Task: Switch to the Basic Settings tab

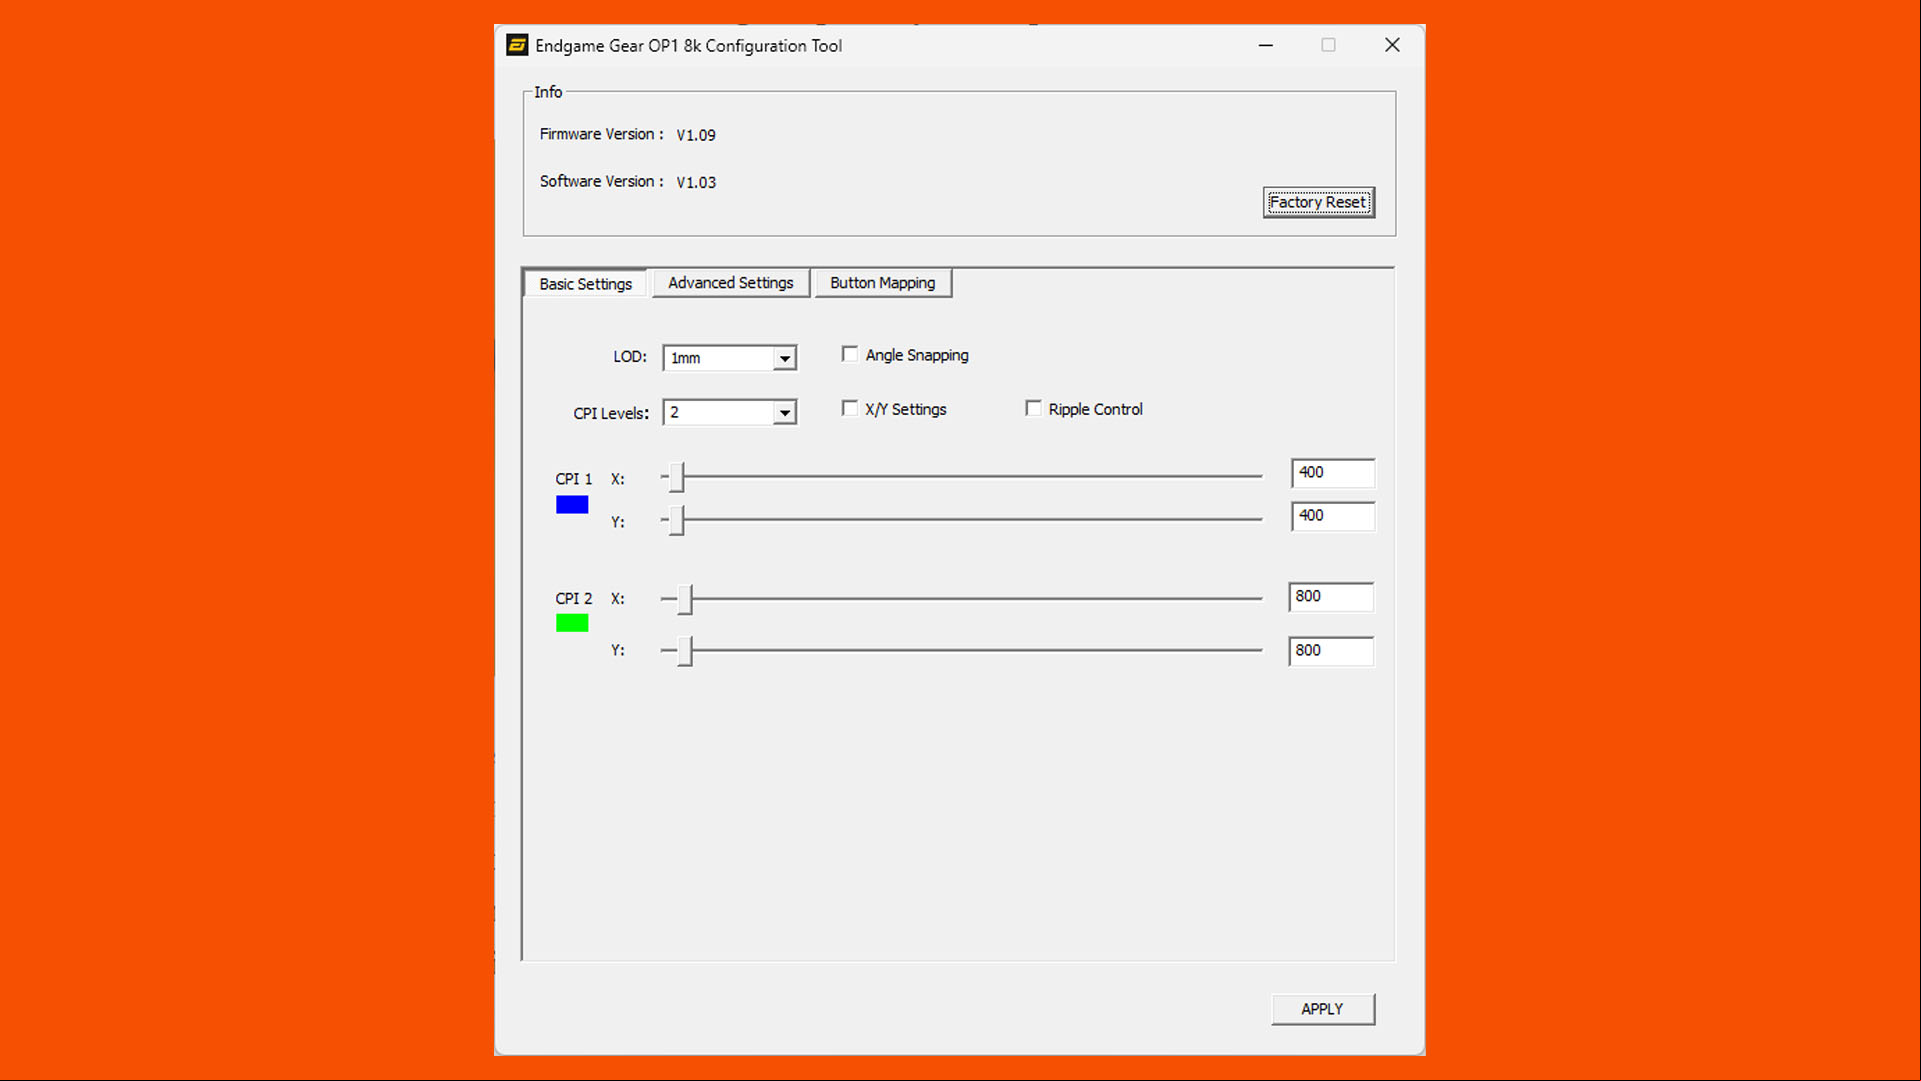Action: (585, 284)
